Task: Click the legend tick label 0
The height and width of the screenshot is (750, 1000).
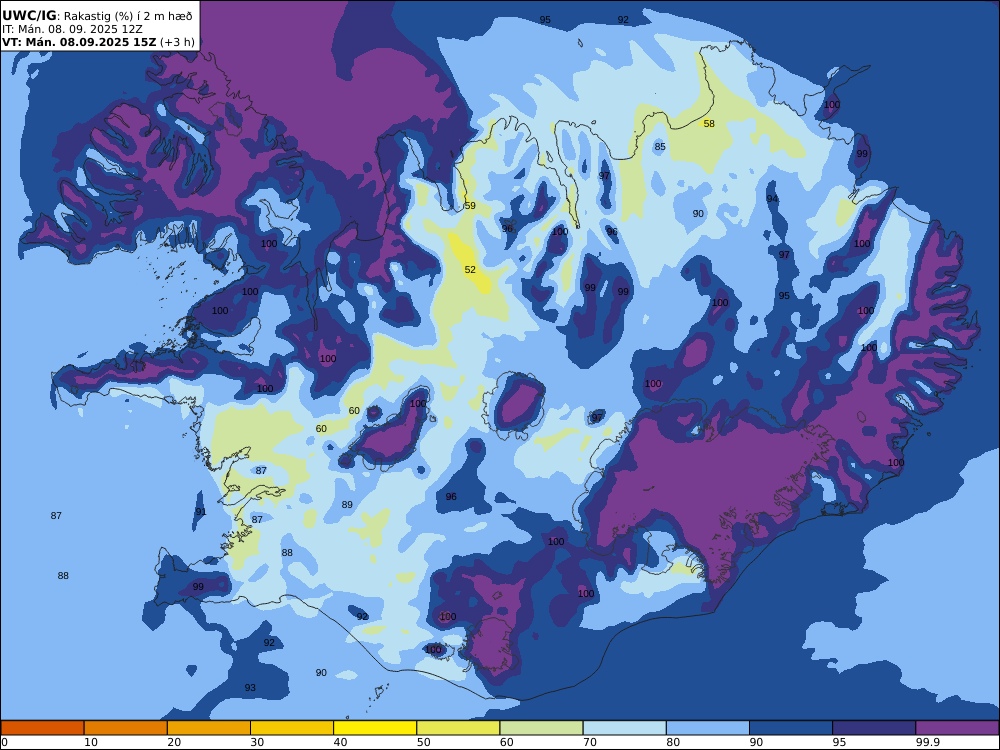Action: pos(4,742)
